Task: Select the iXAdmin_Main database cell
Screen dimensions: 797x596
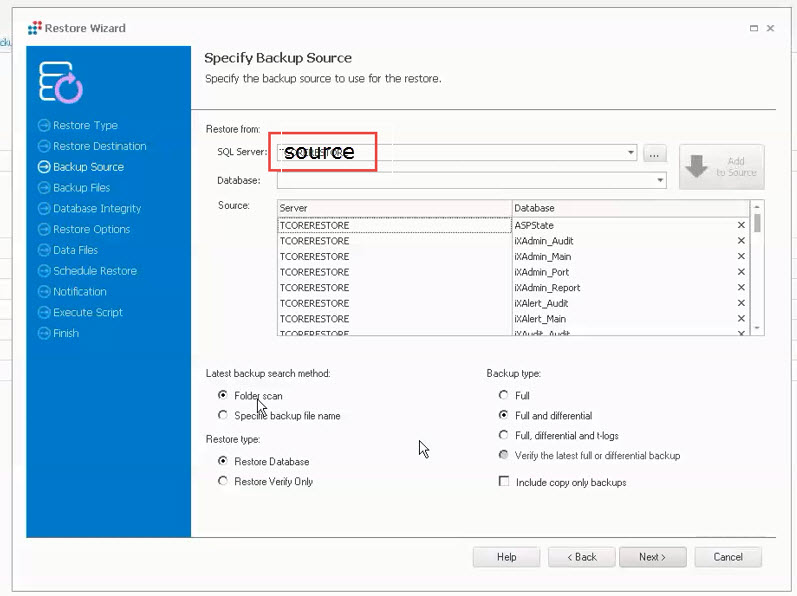Action: (624, 256)
